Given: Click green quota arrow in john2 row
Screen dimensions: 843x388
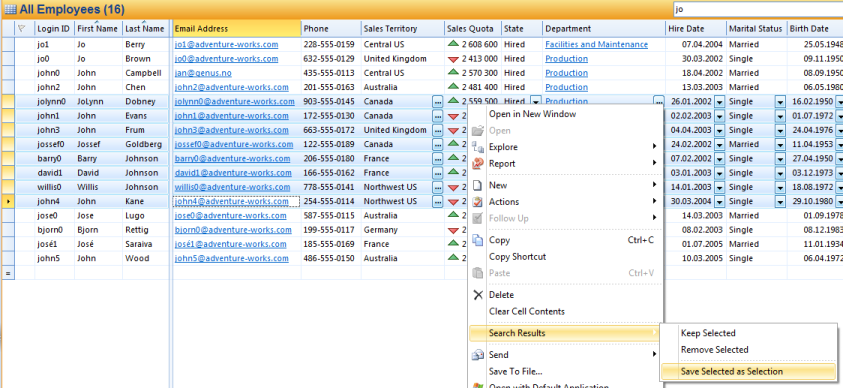Looking at the screenshot, I should 453,87.
